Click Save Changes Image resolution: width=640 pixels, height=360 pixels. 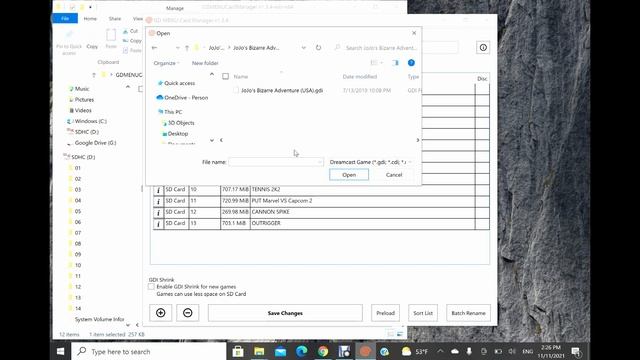(285, 313)
